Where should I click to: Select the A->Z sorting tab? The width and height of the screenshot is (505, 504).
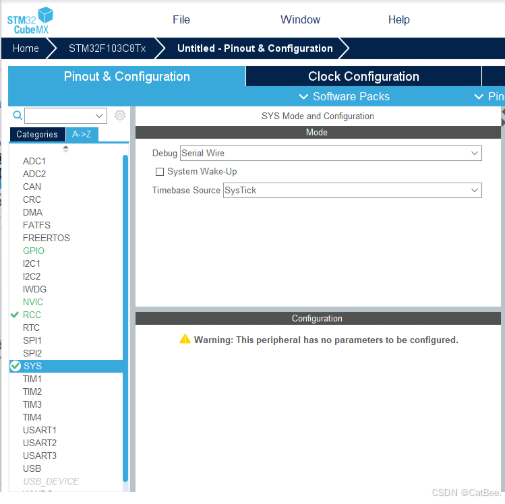point(82,134)
